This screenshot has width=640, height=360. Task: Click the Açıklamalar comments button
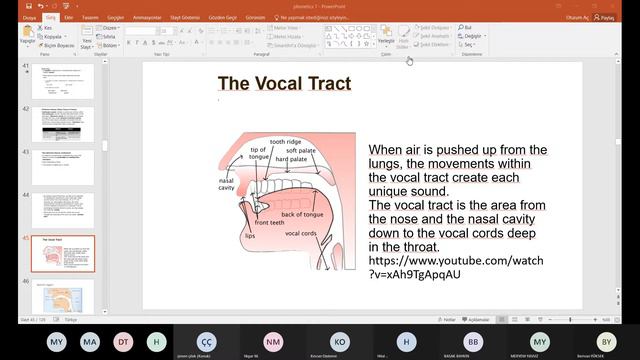(x=476, y=320)
